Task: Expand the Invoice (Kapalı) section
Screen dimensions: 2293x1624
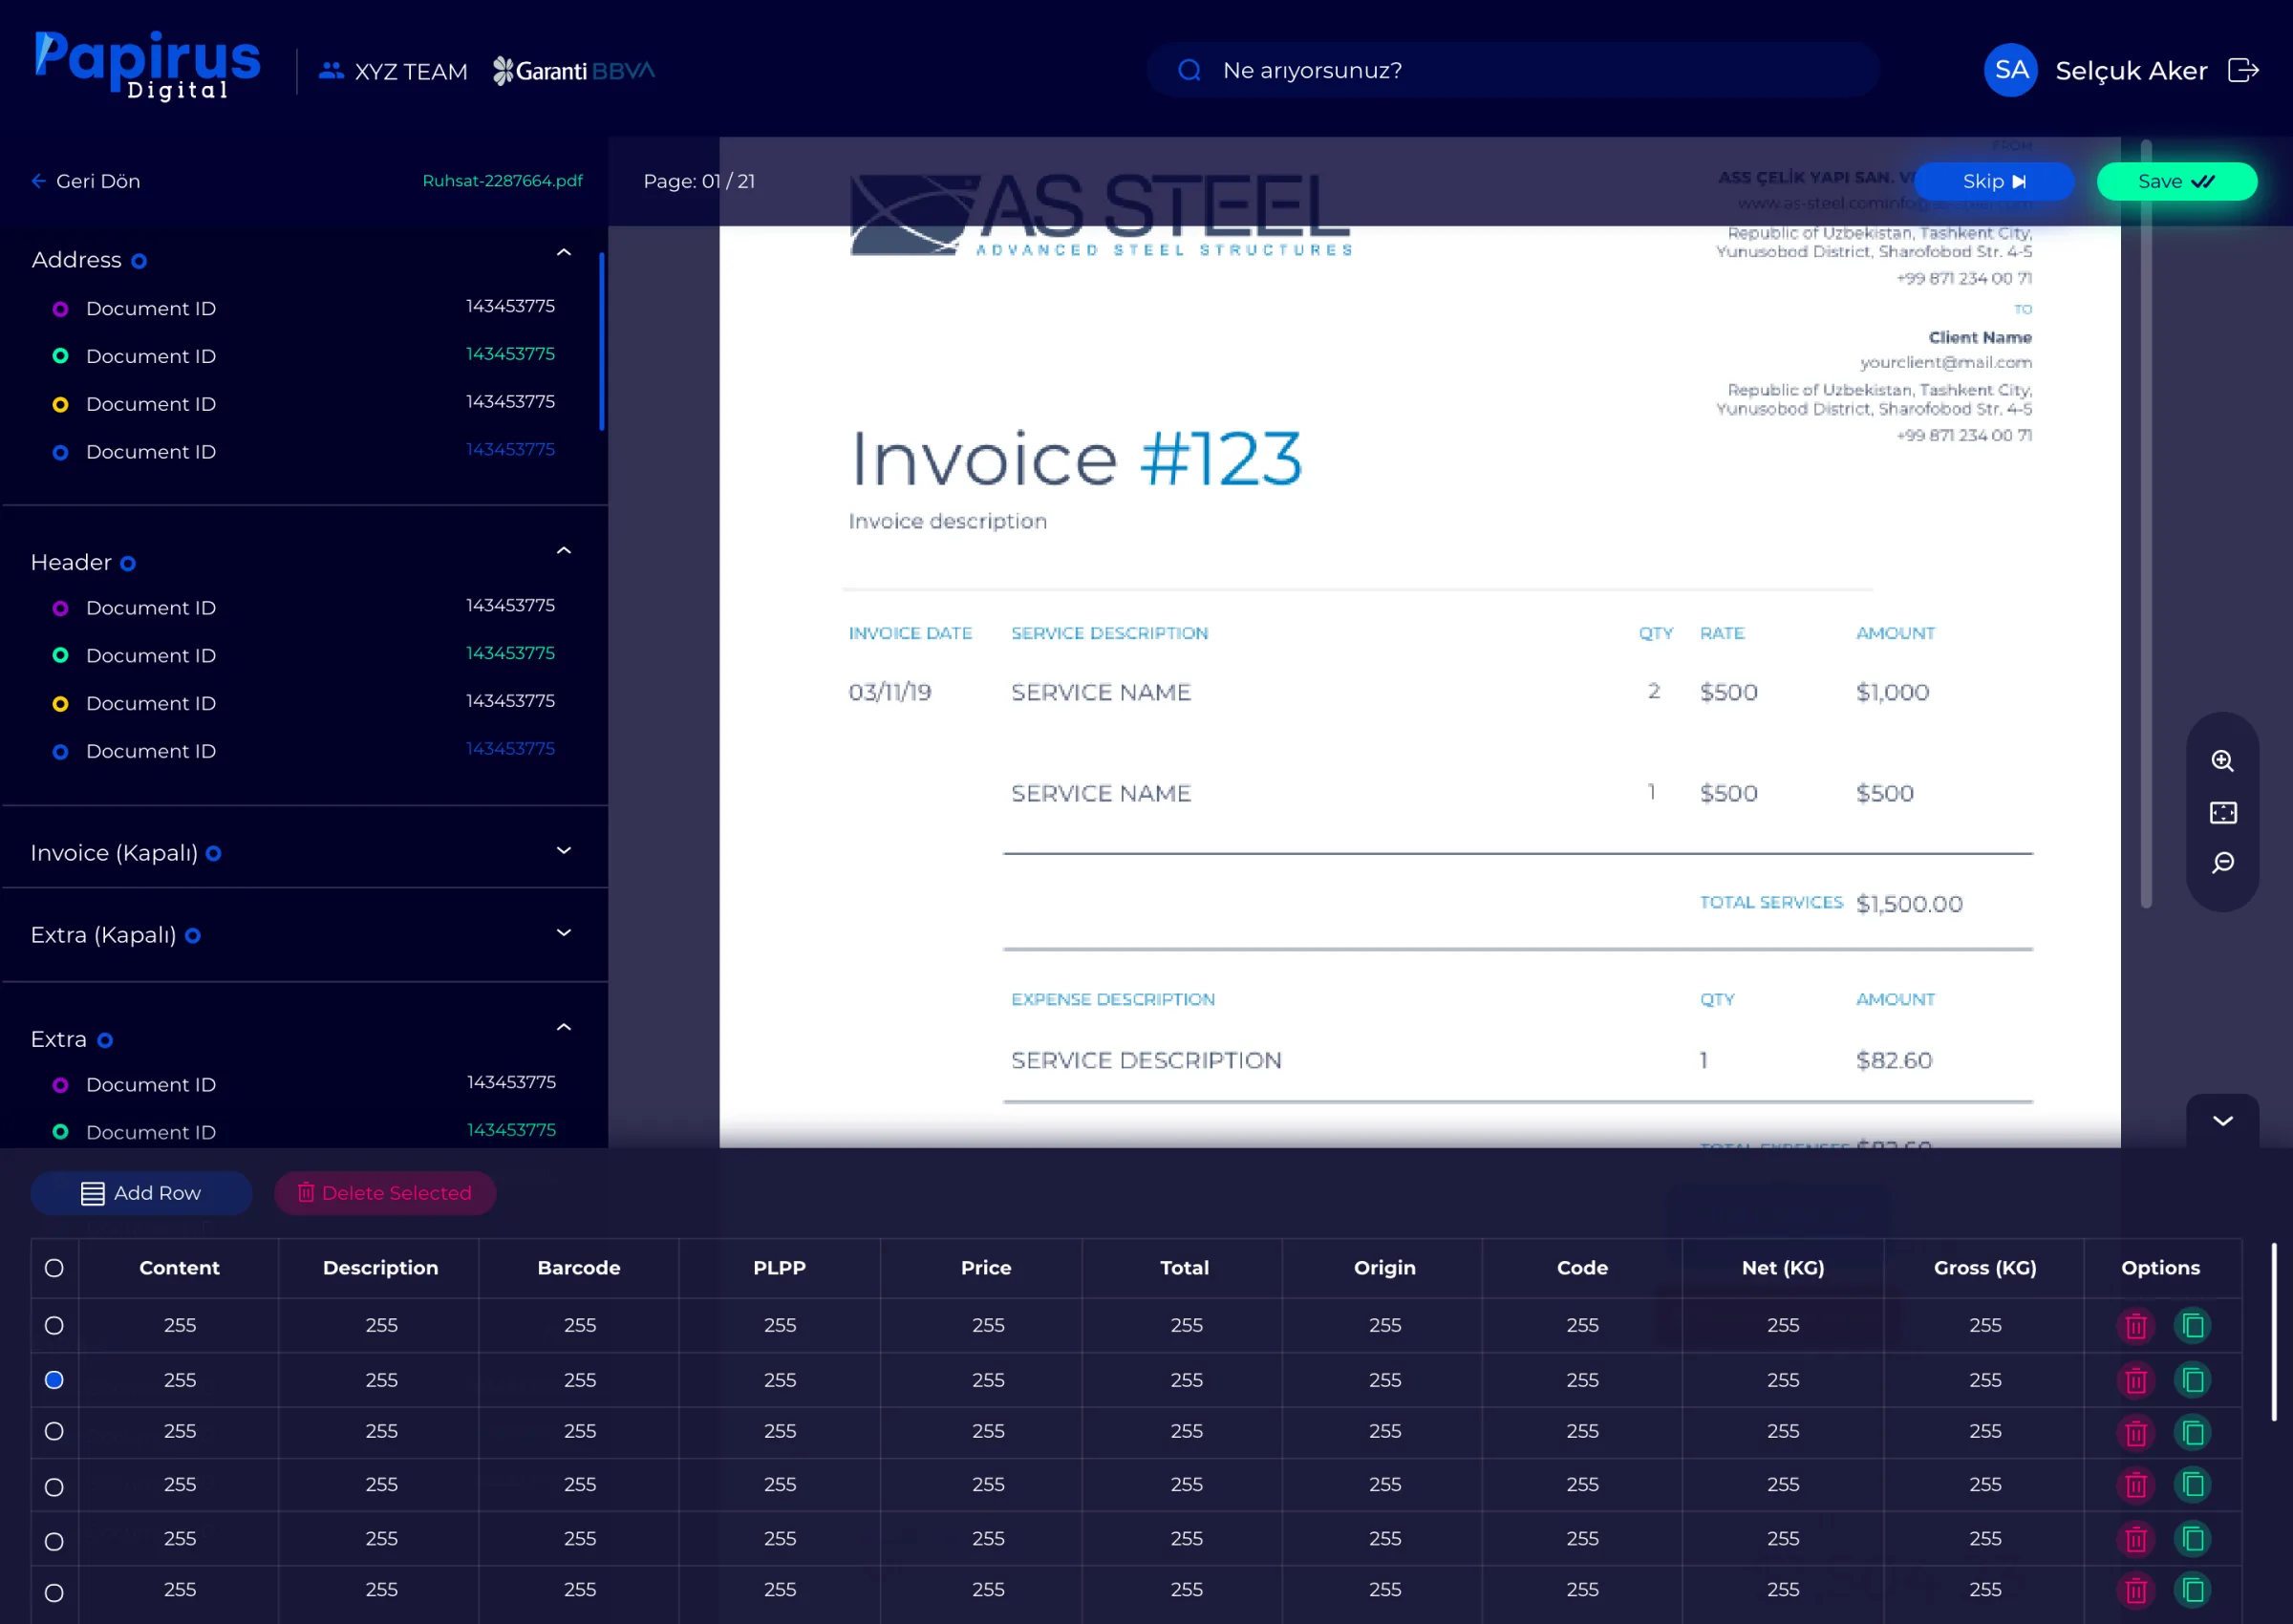Action: pos(564,851)
